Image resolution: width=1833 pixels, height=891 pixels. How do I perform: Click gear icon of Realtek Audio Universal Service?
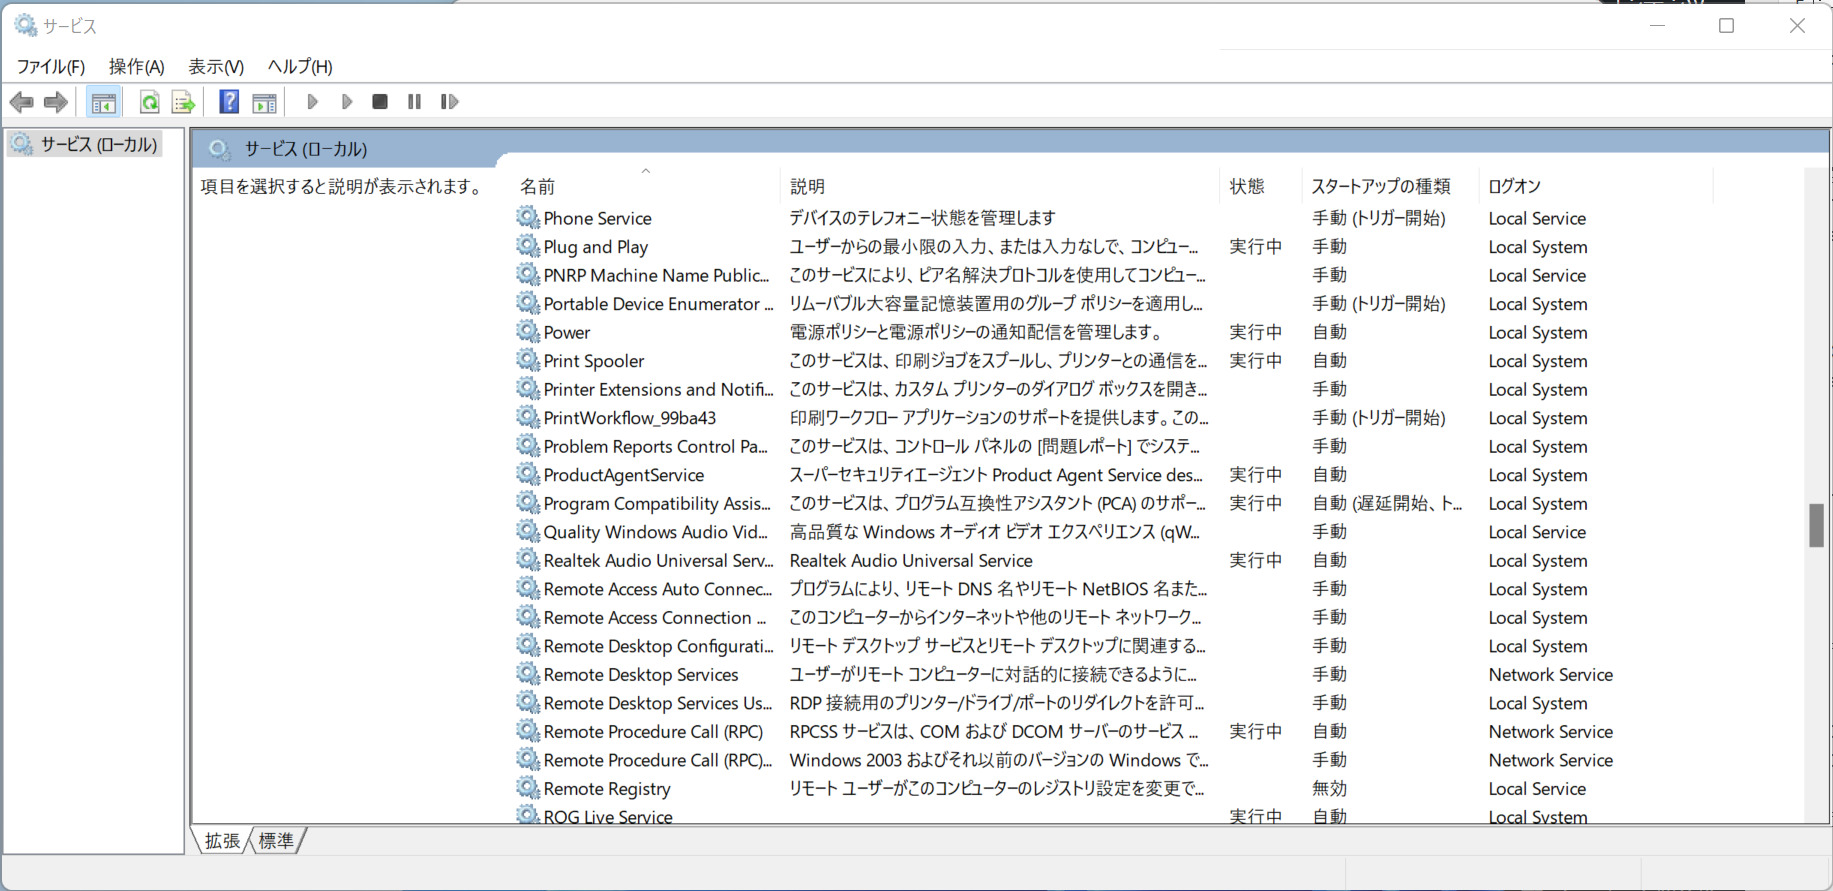pos(528,560)
